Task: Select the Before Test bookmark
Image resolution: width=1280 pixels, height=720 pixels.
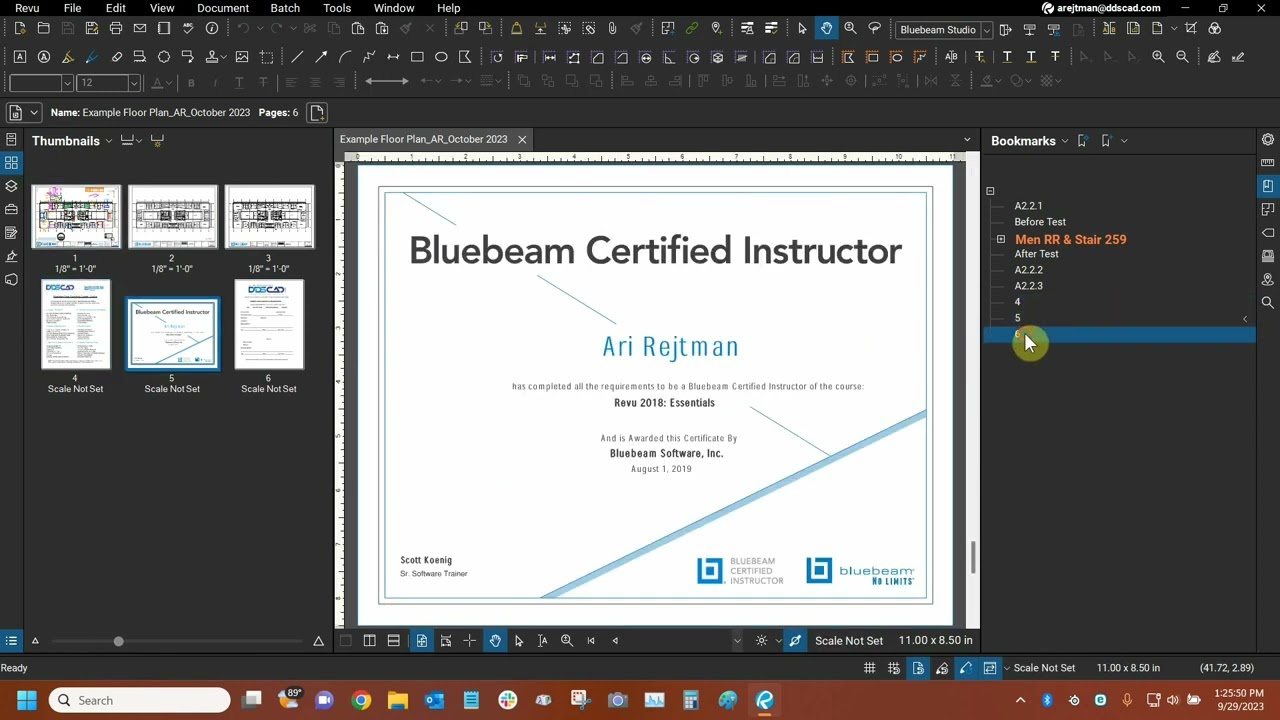Action: (1040, 222)
